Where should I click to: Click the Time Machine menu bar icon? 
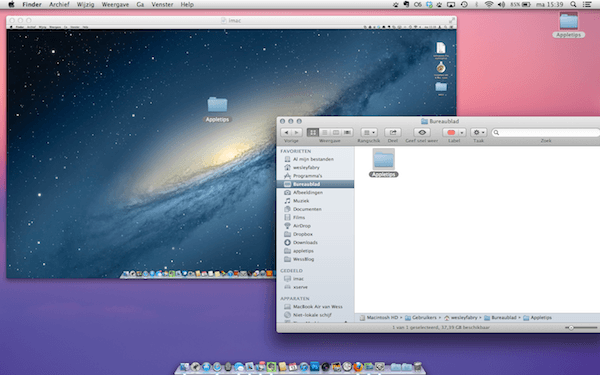point(464,5)
